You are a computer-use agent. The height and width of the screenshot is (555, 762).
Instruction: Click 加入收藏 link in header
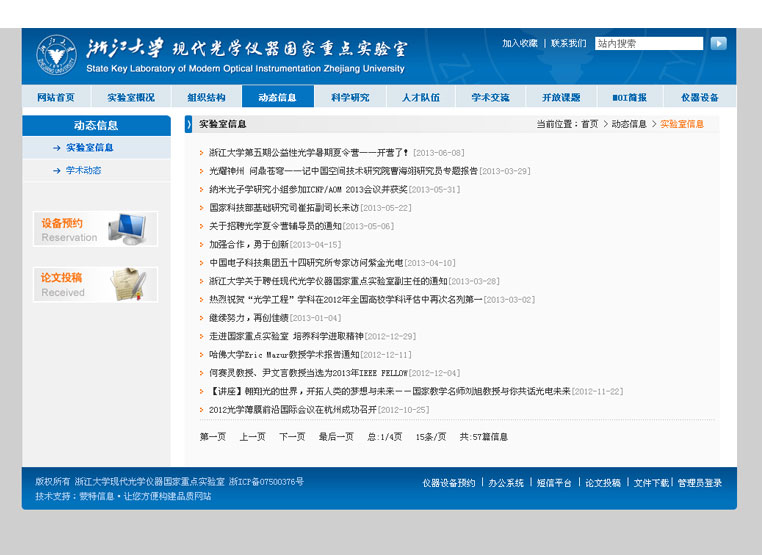click(x=520, y=44)
